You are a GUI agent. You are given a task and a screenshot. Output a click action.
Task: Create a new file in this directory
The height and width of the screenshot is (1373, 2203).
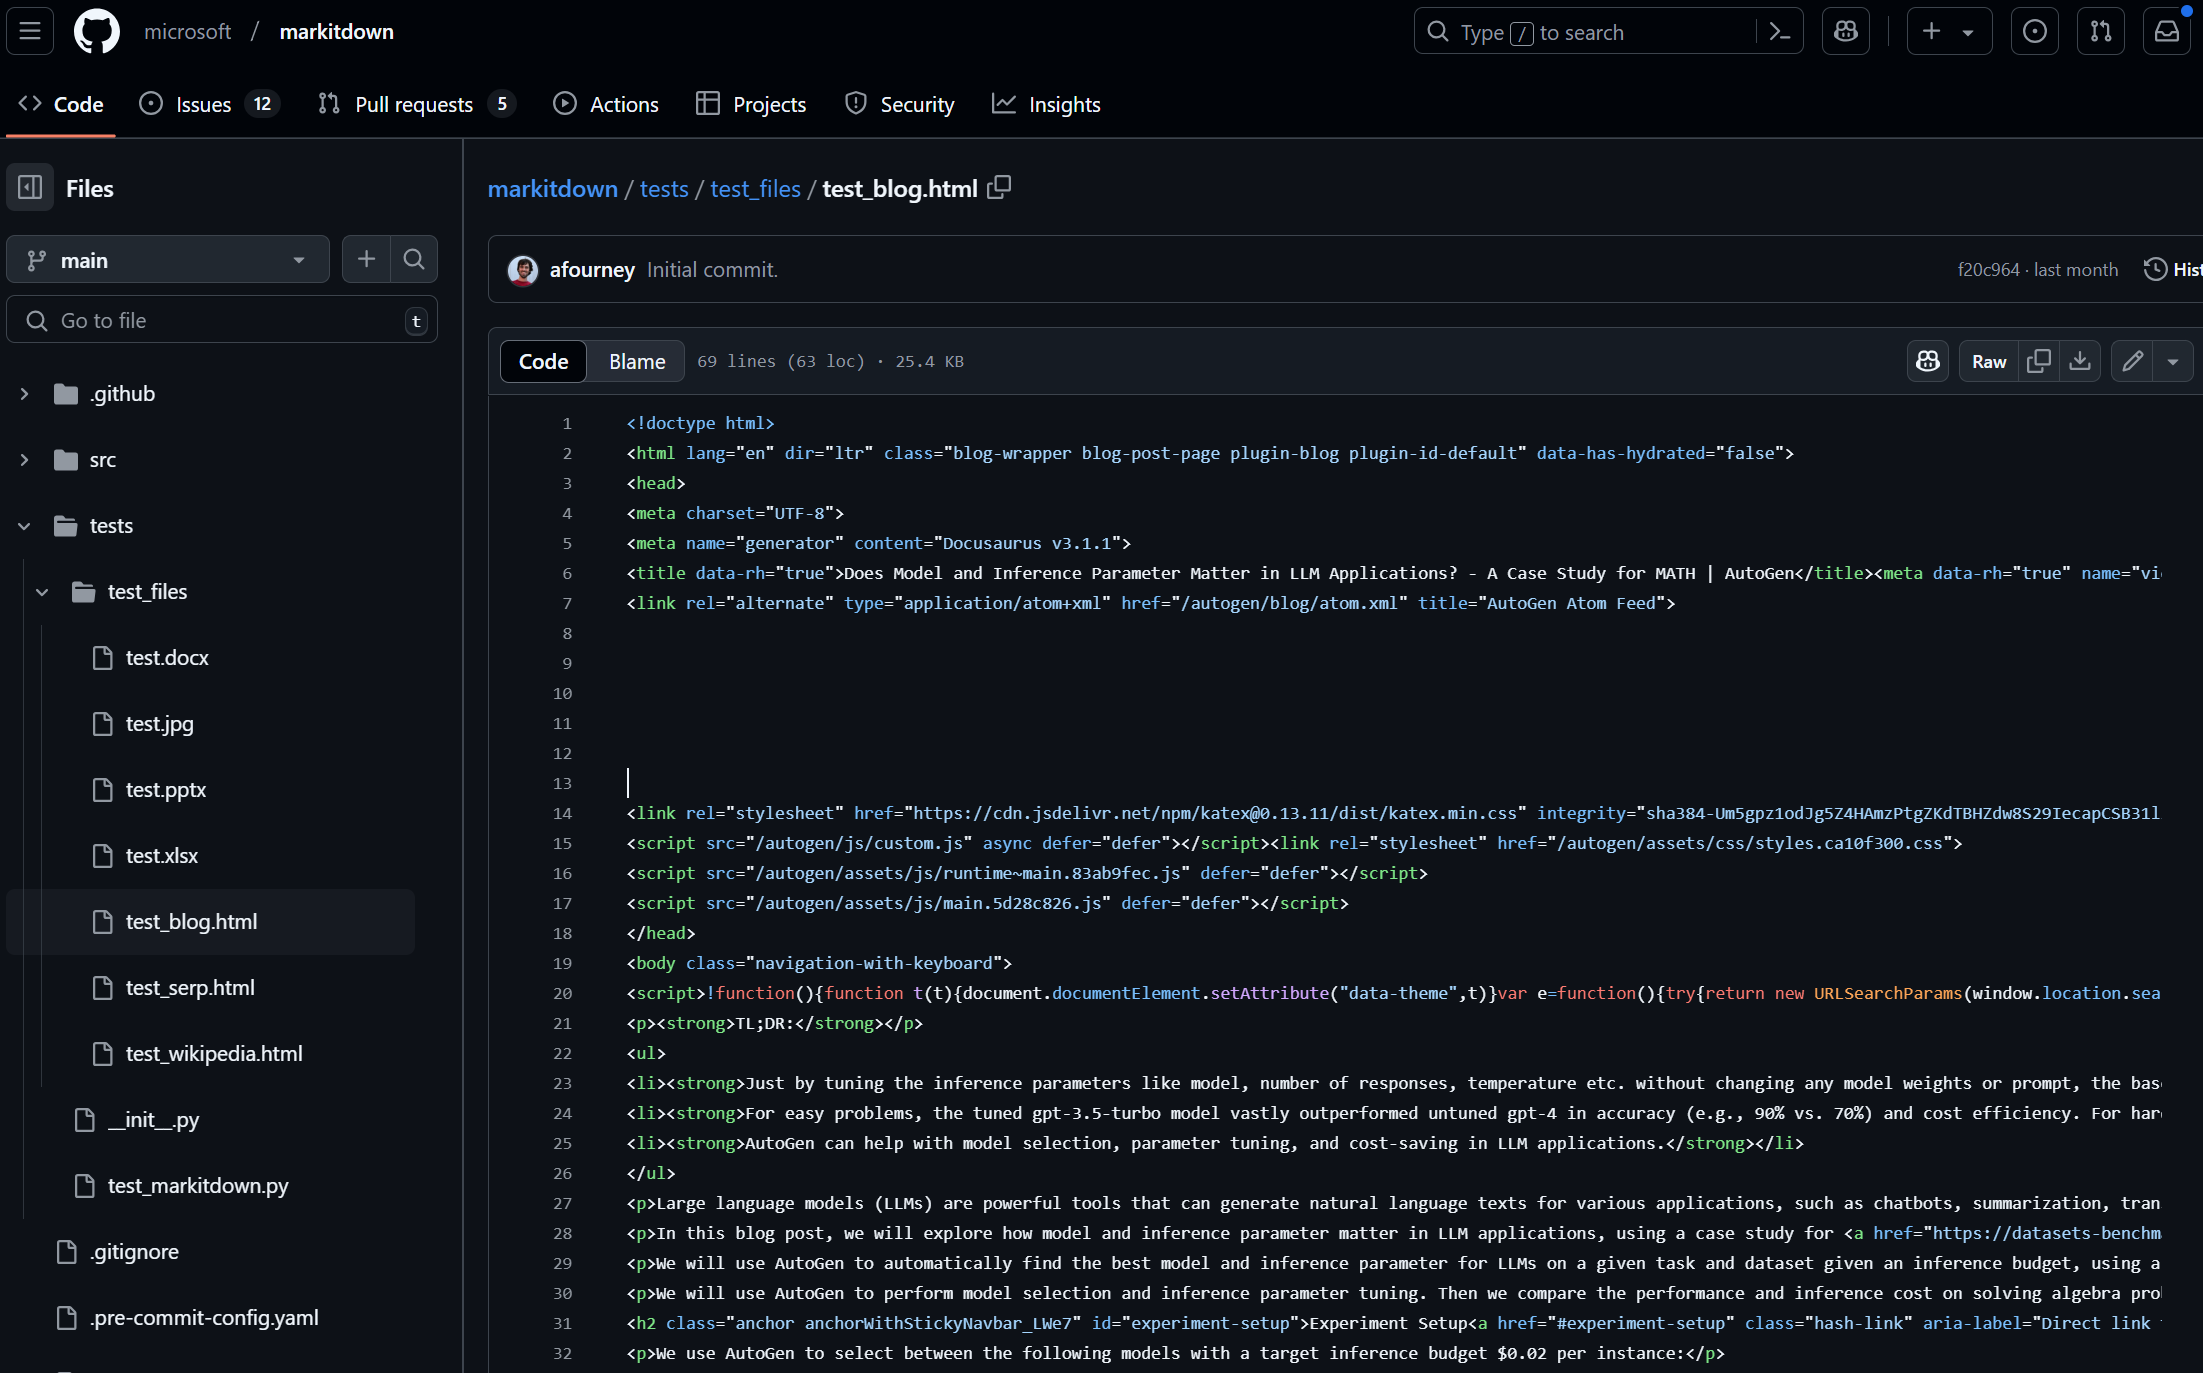[x=366, y=259]
